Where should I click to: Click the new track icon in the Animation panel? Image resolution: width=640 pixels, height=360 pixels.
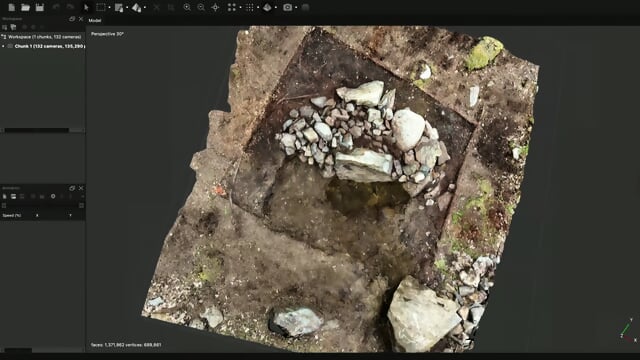(x=4, y=196)
